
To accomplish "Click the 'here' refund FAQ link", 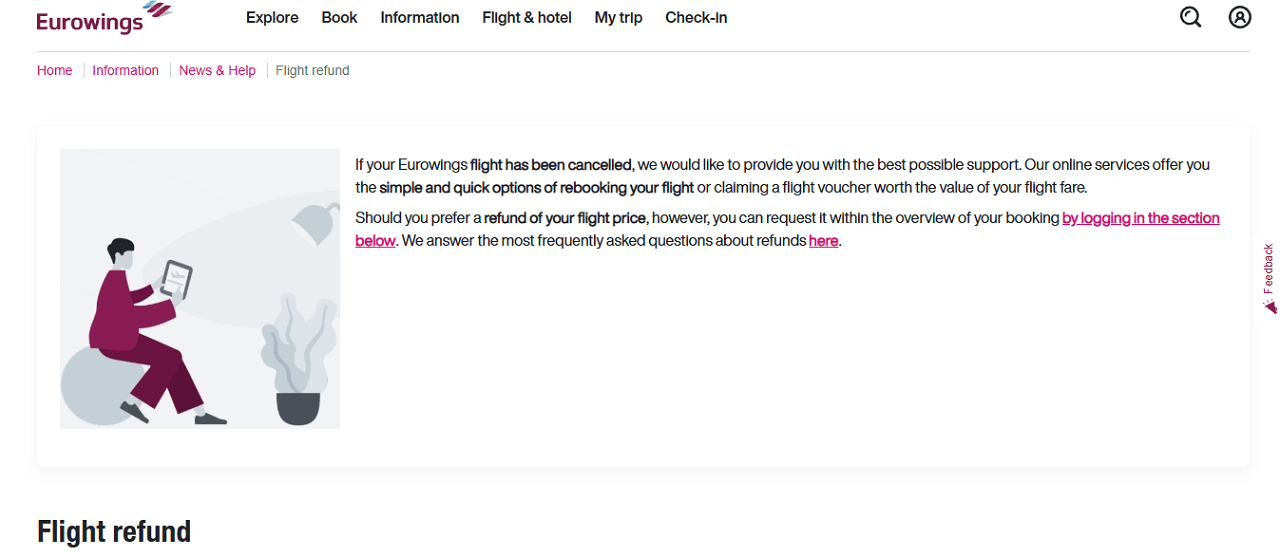I will 823,241.
